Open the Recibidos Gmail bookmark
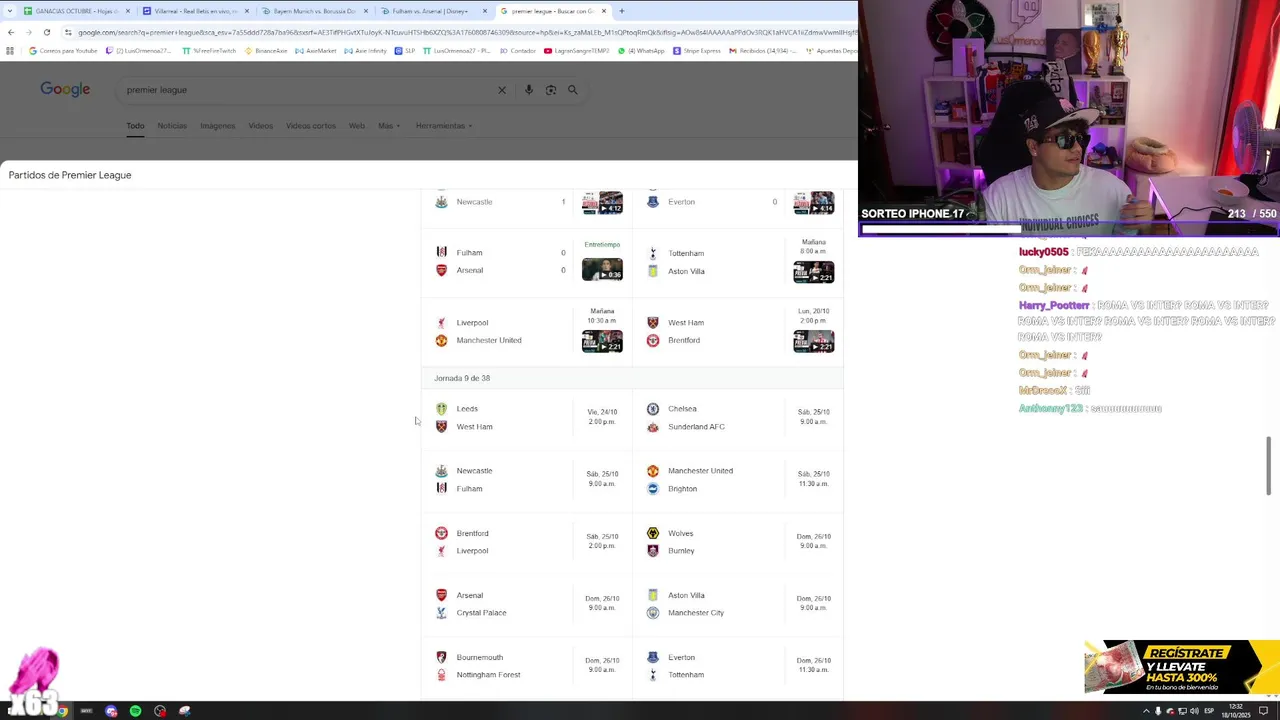The height and width of the screenshot is (720, 1280). [x=763, y=51]
